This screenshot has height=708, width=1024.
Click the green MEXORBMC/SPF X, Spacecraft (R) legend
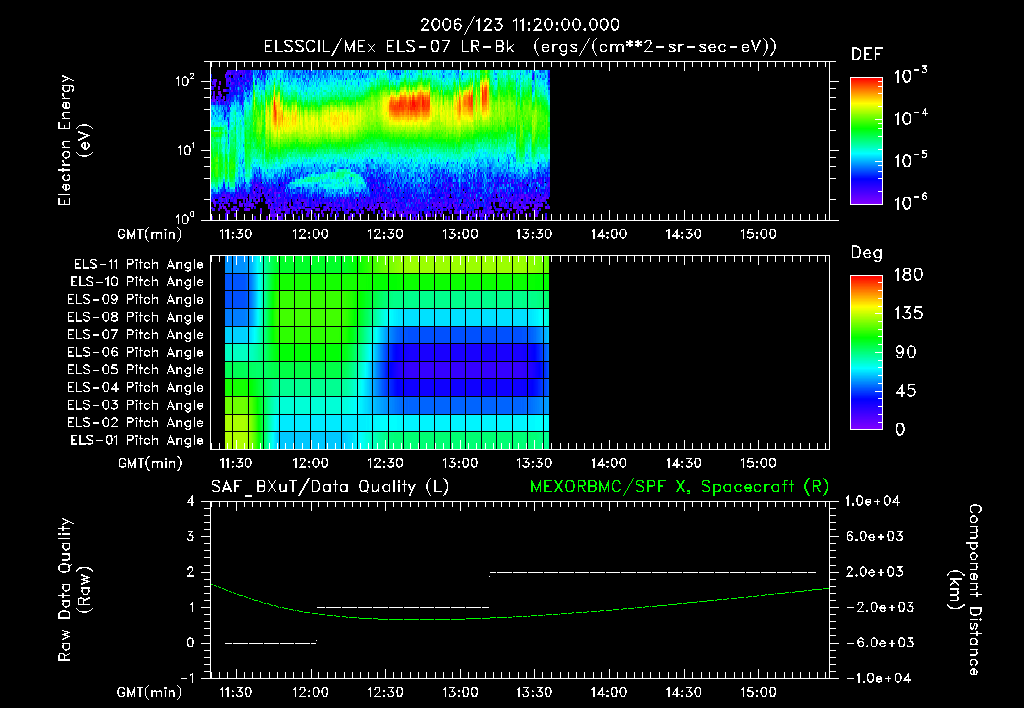(679, 487)
